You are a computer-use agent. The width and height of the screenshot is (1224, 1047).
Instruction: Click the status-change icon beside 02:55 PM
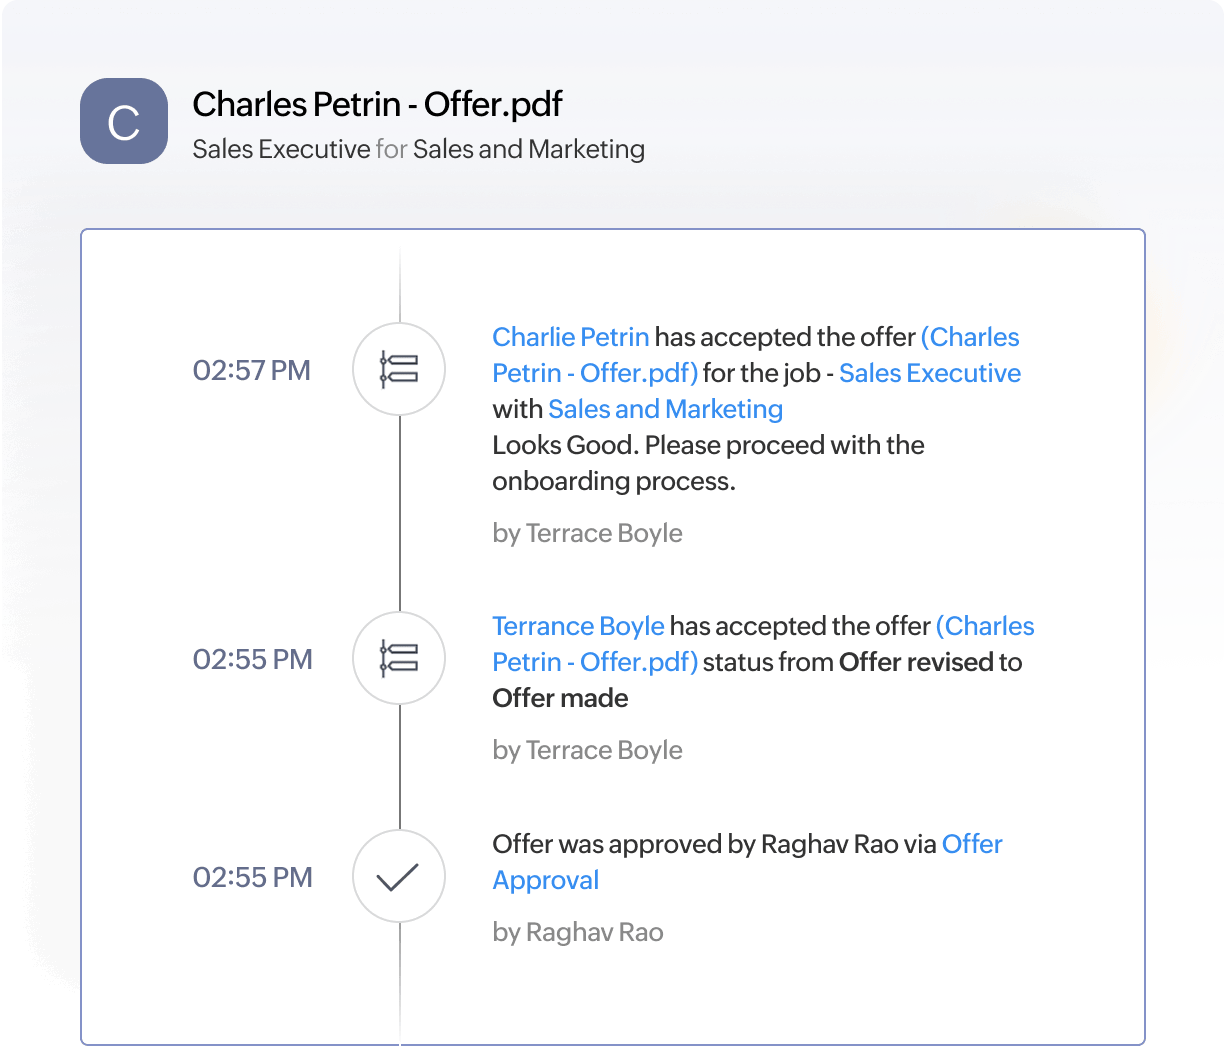(398, 658)
